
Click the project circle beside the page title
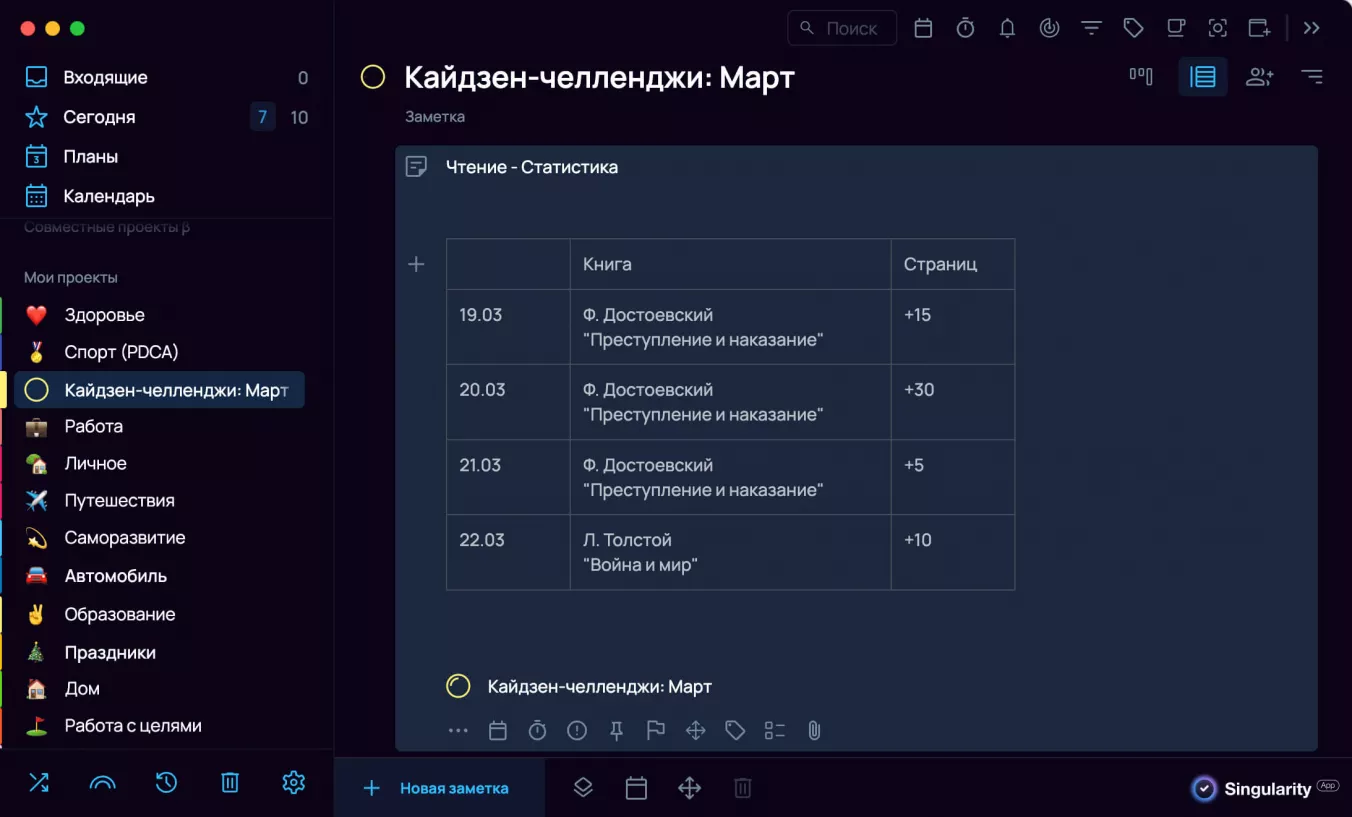click(373, 77)
